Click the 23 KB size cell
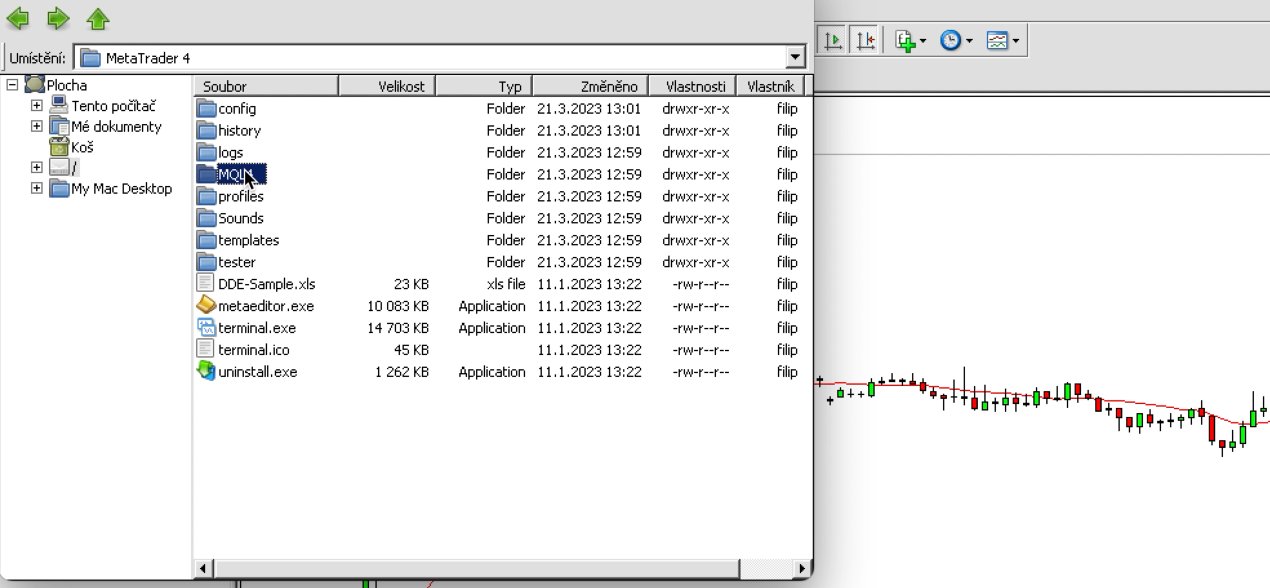The width and height of the screenshot is (1270, 588). point(410,284)
